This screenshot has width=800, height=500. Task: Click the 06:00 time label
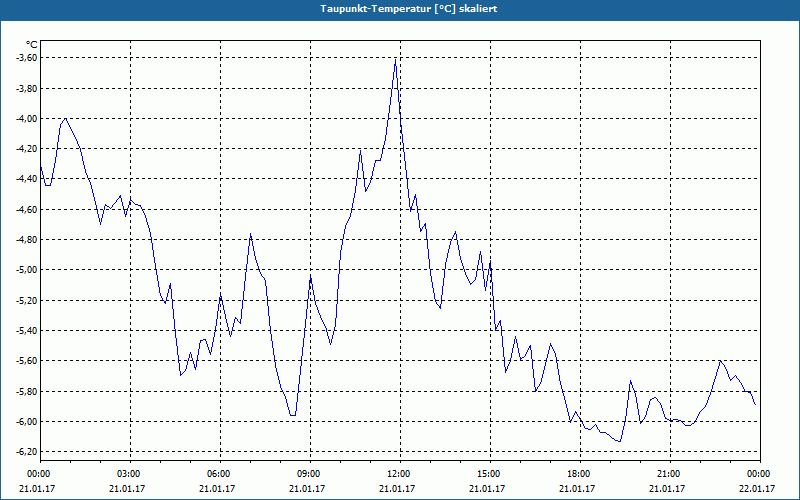(x=220, y=474)
